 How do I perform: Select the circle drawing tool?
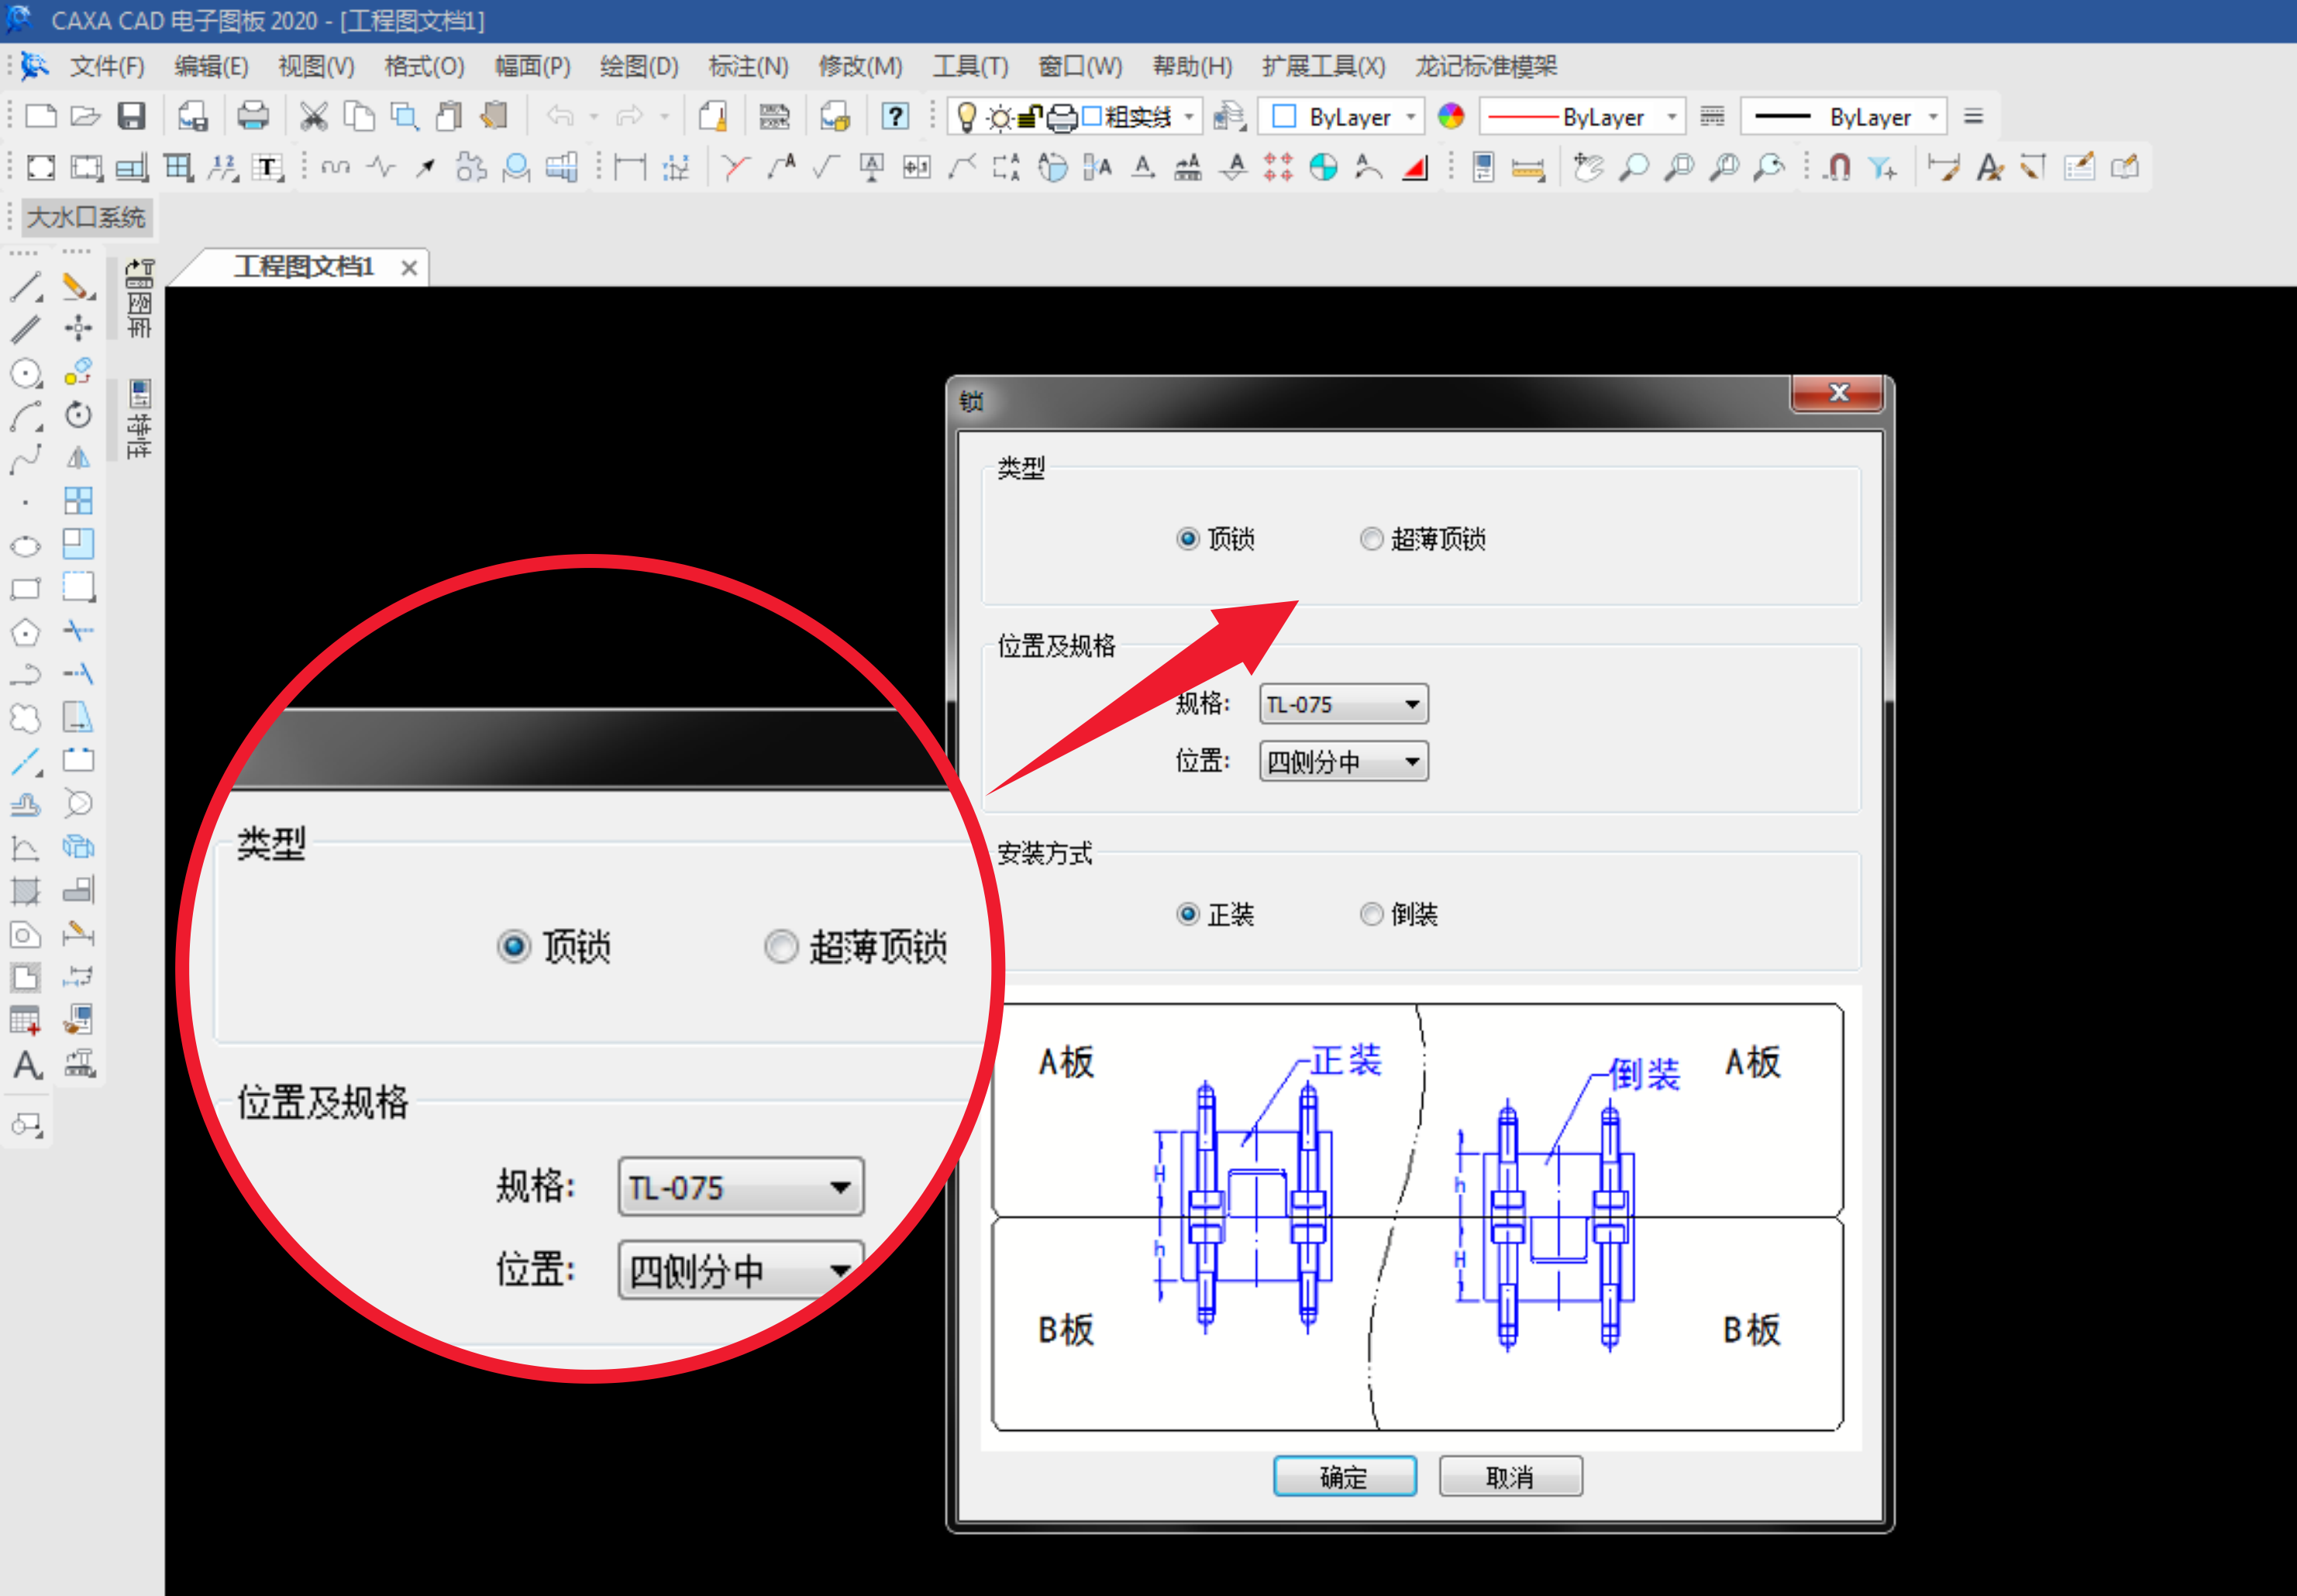[x=25, y=373]
